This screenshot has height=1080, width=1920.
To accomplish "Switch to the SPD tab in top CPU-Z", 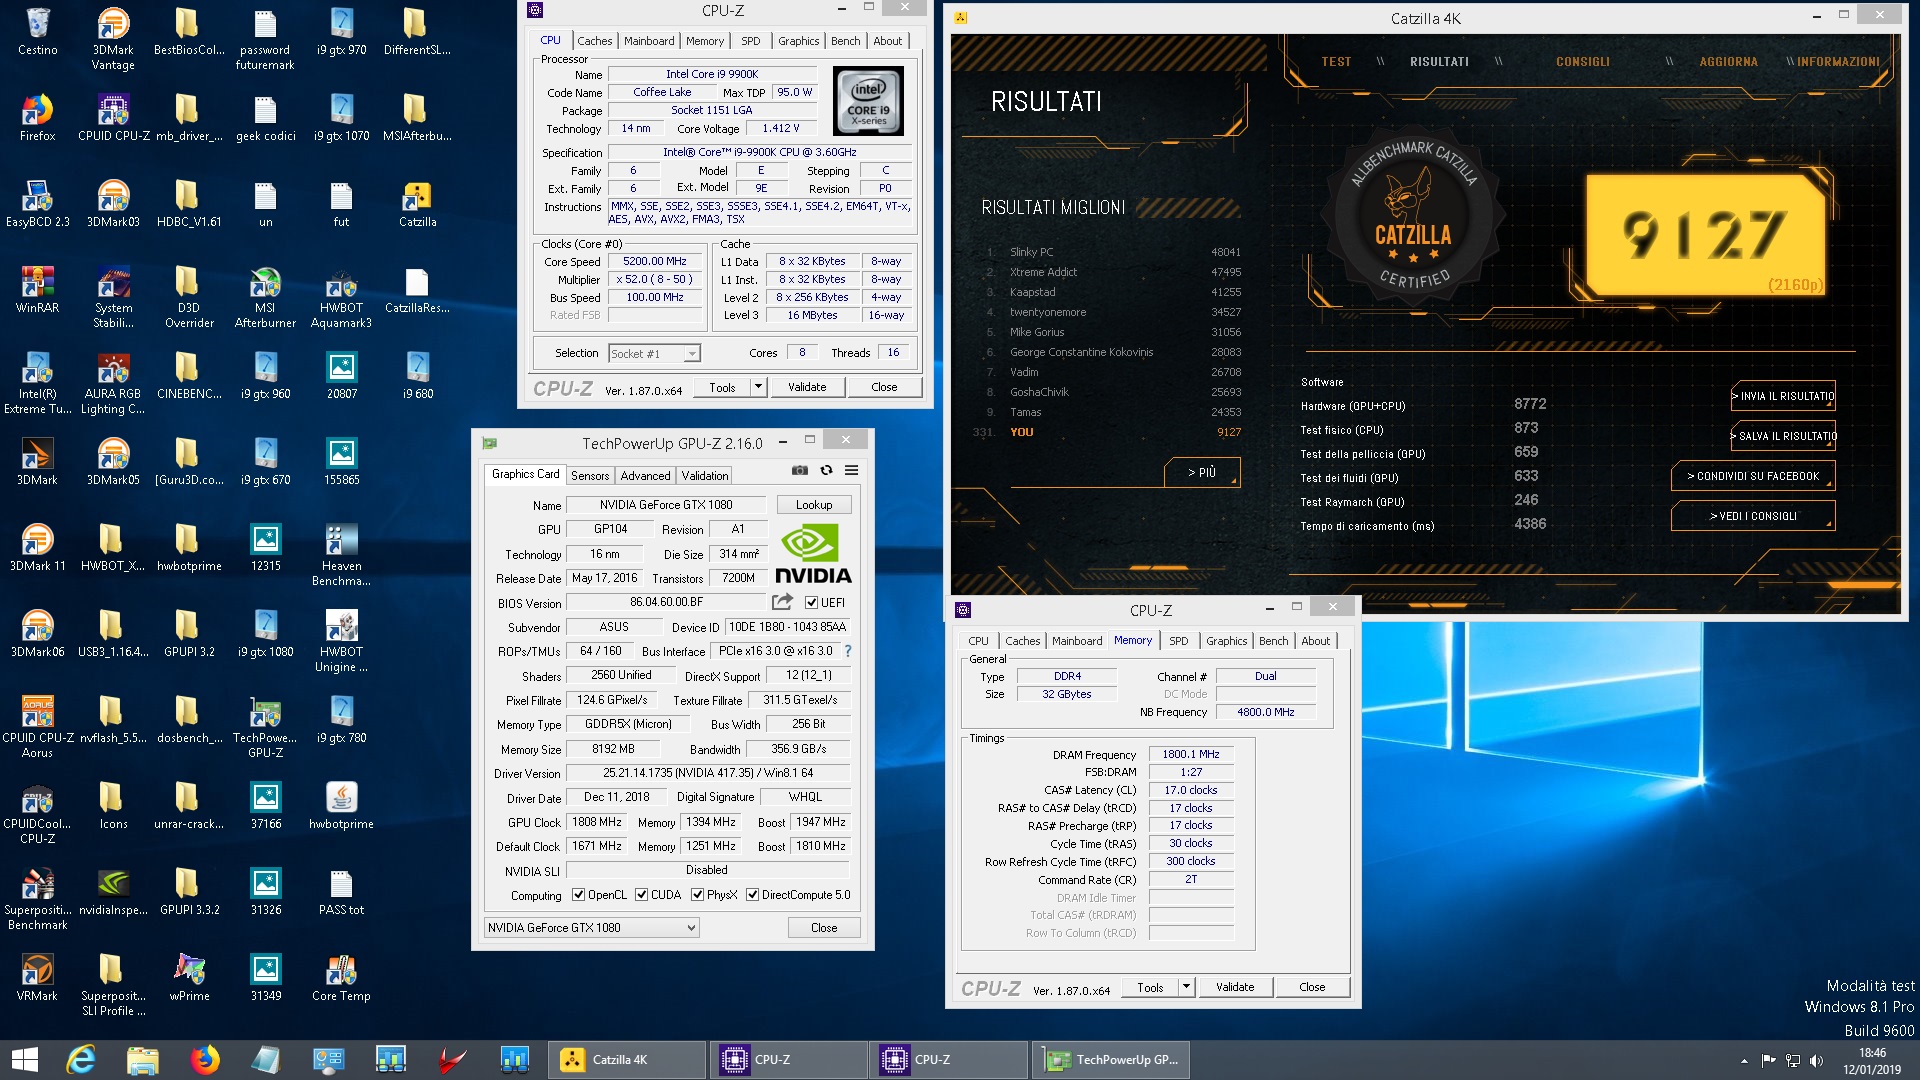I will (x=750, y=41).
